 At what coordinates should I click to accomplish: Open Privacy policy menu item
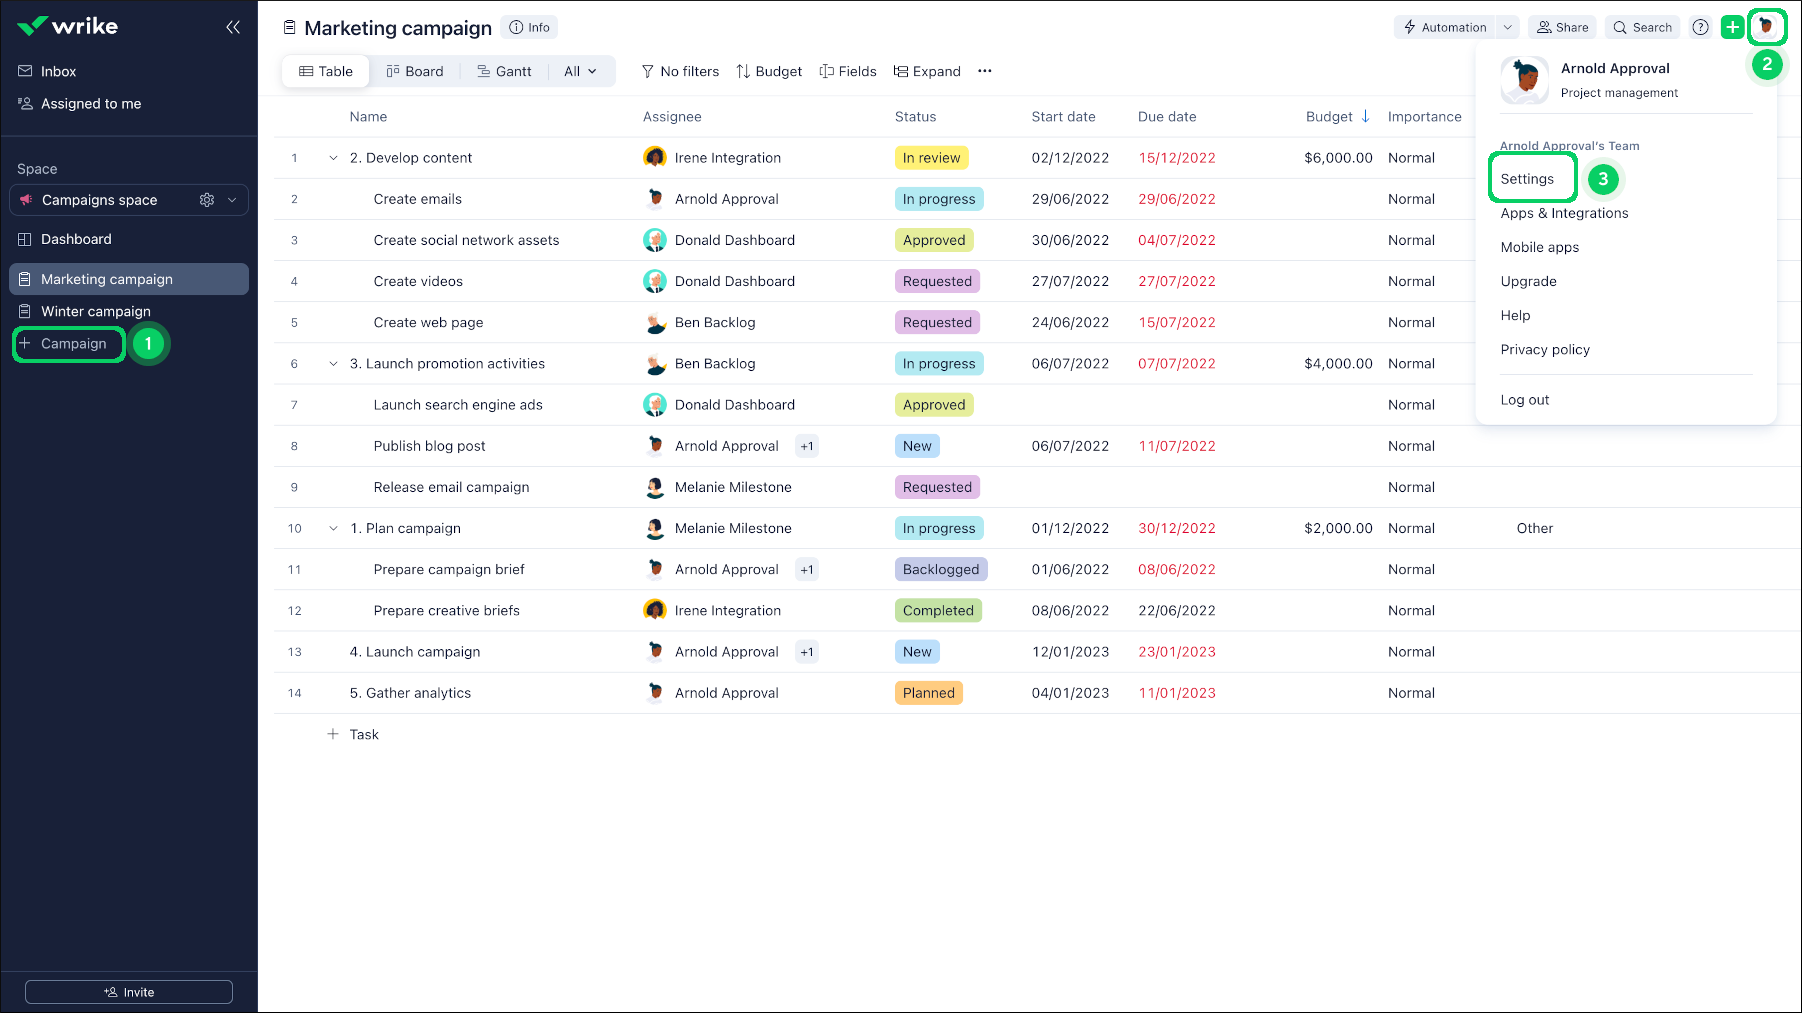[1545, 349]
